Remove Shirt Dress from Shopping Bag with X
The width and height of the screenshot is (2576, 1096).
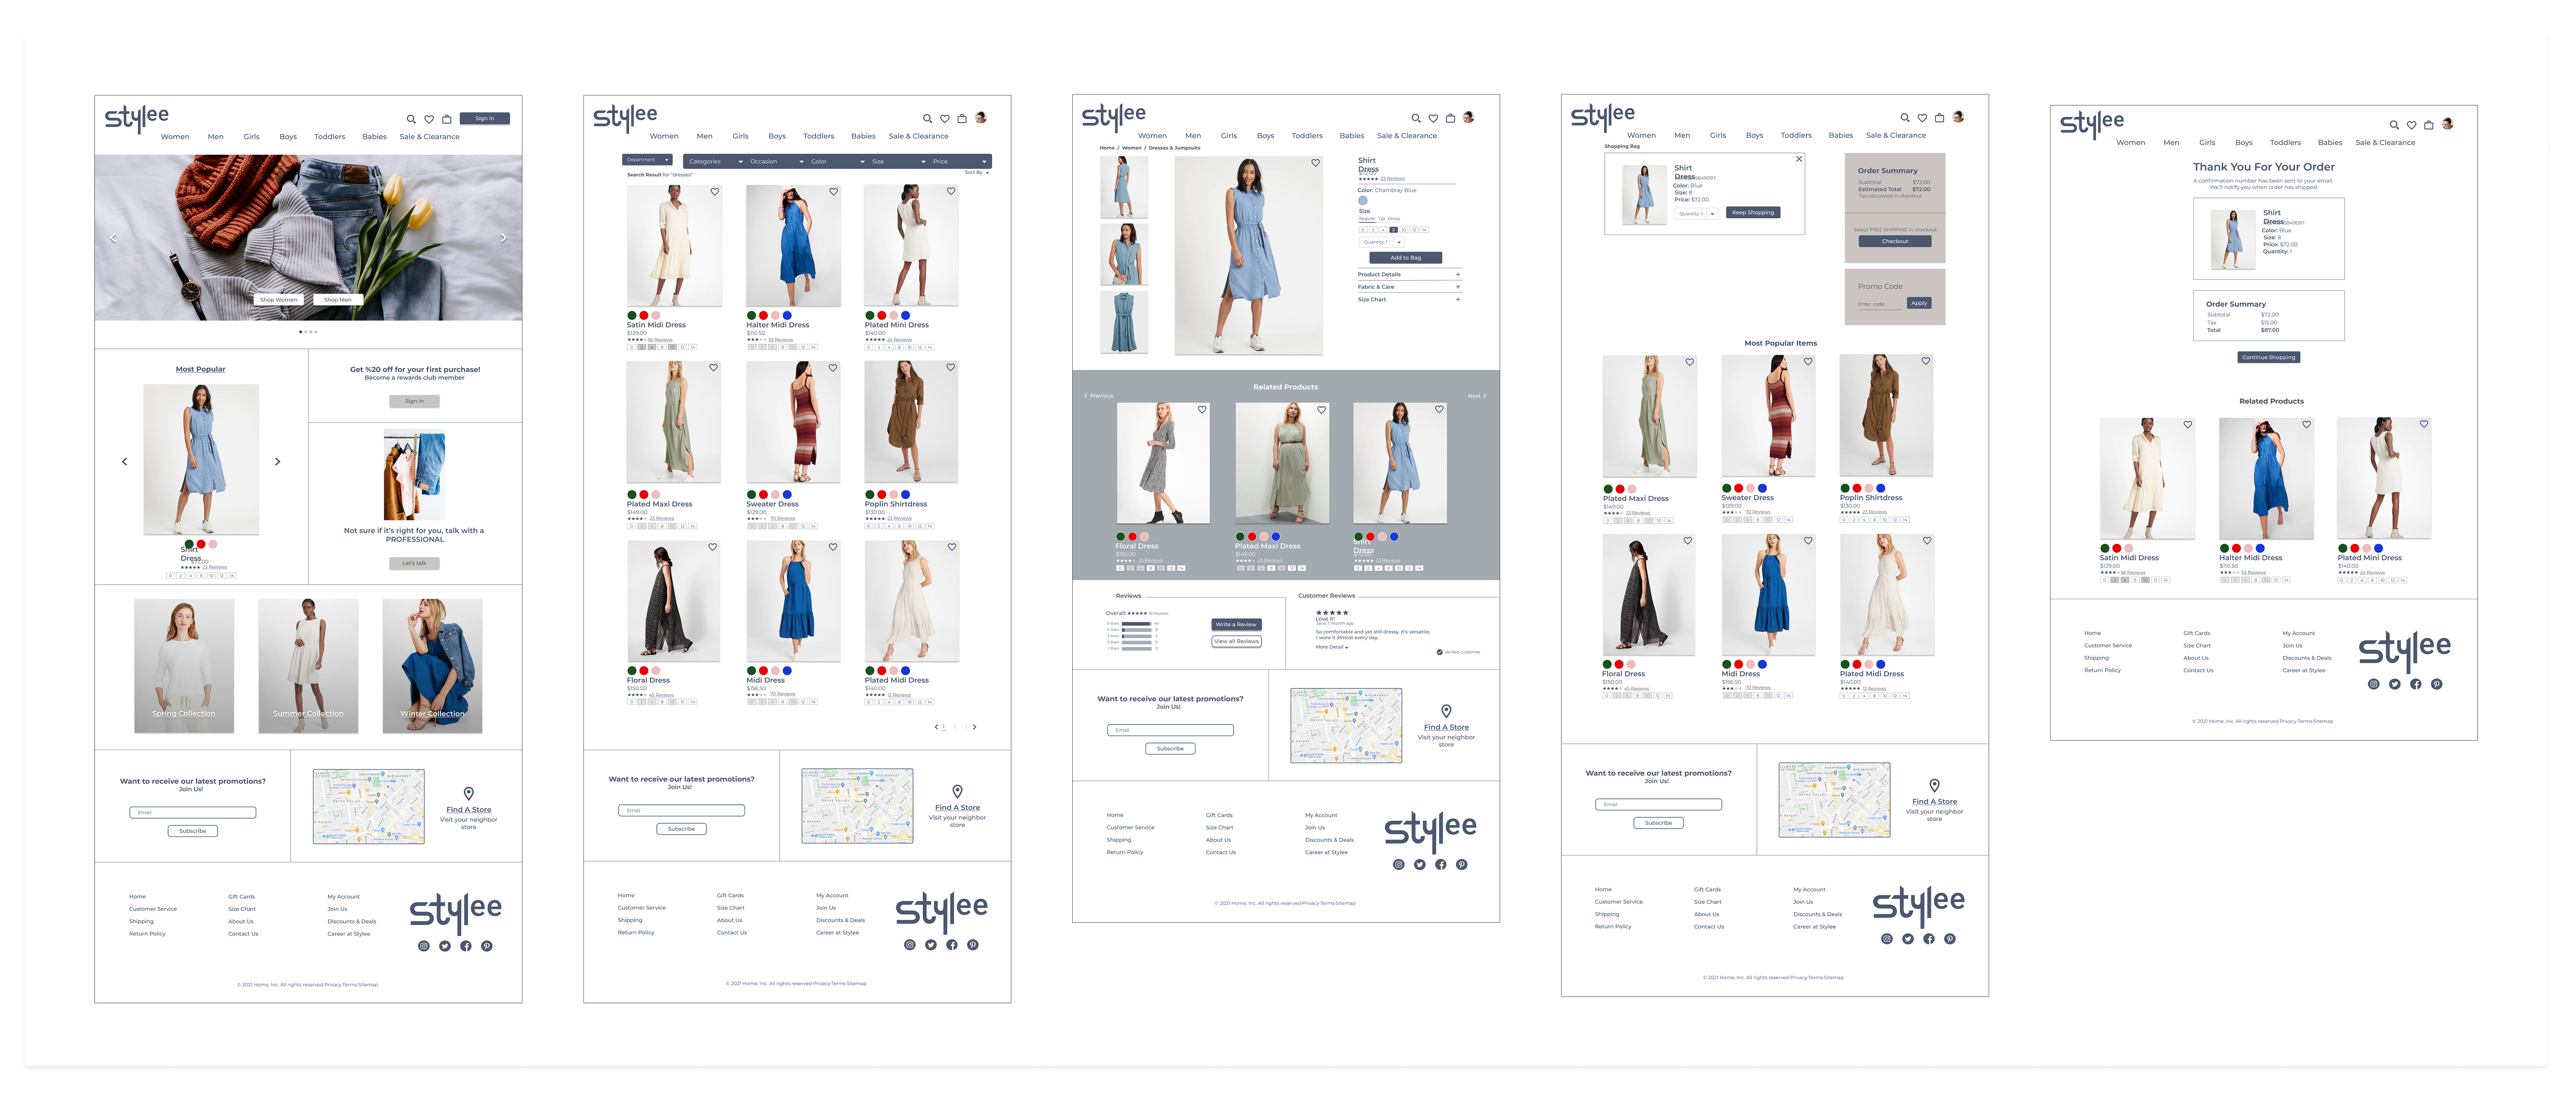pyautogui.click(x=1798, y=159)
